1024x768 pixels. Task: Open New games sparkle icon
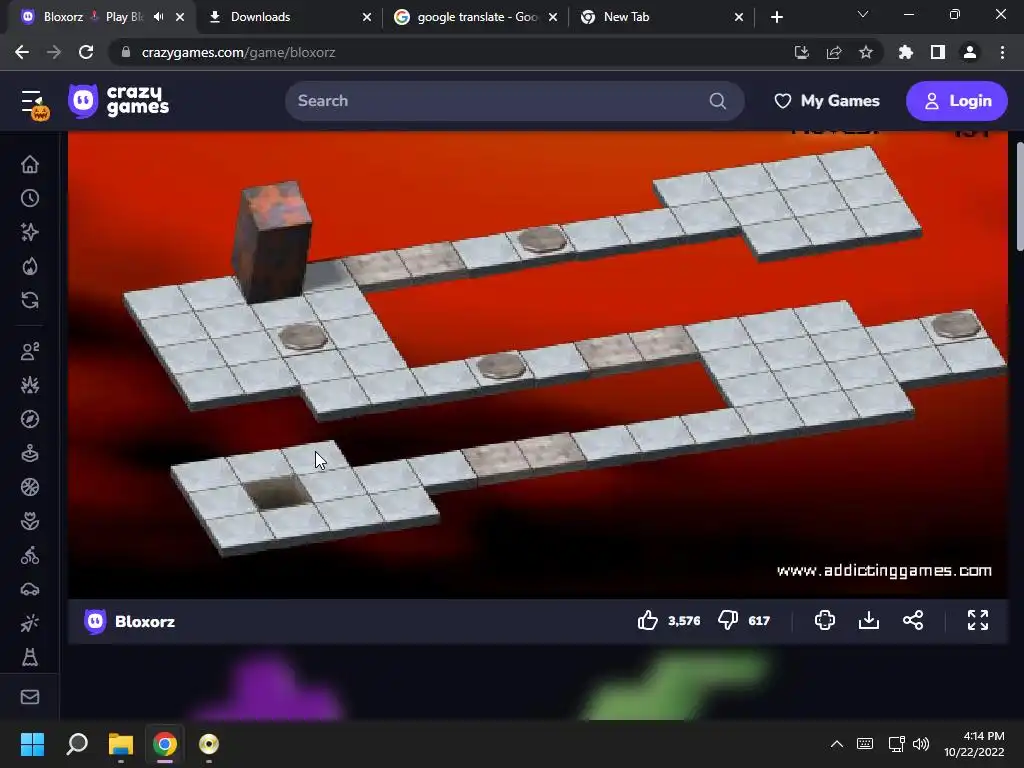click(29, 232)
